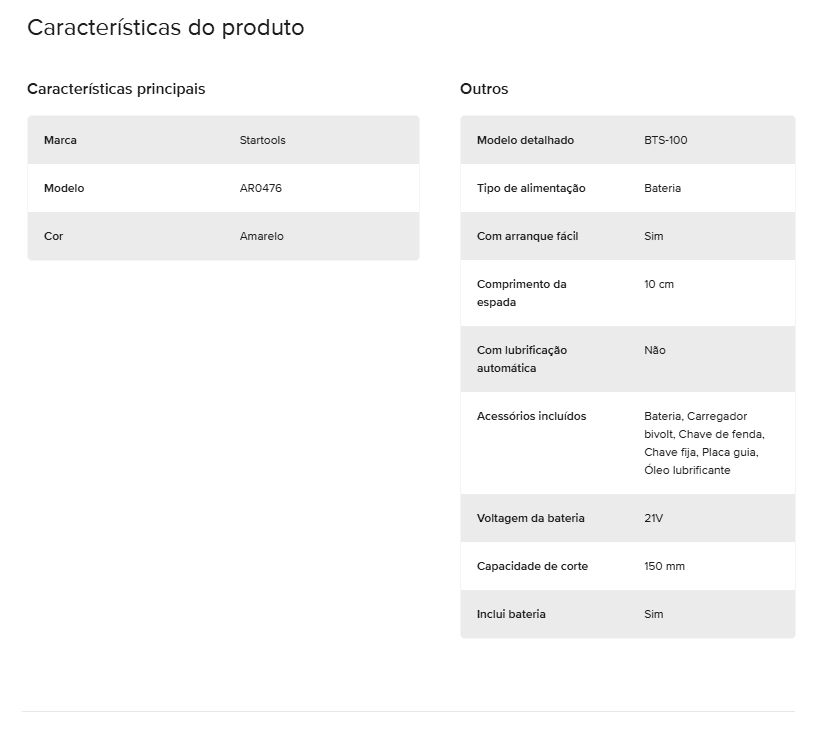The height and width of the screenshot is (754, 816).
Task: Click the 'Características do produto' heading
Action: tap(165, 28)
